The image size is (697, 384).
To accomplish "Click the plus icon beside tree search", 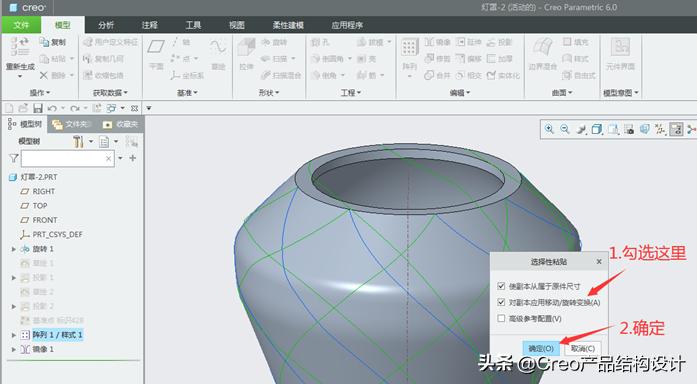I will coord(132,158).
